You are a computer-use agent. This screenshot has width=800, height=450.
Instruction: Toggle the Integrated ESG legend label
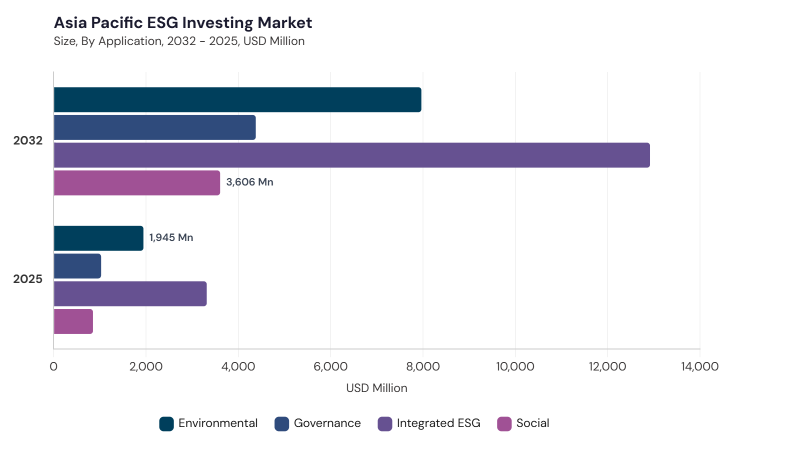pyautogui.click(x=438, y=423)
